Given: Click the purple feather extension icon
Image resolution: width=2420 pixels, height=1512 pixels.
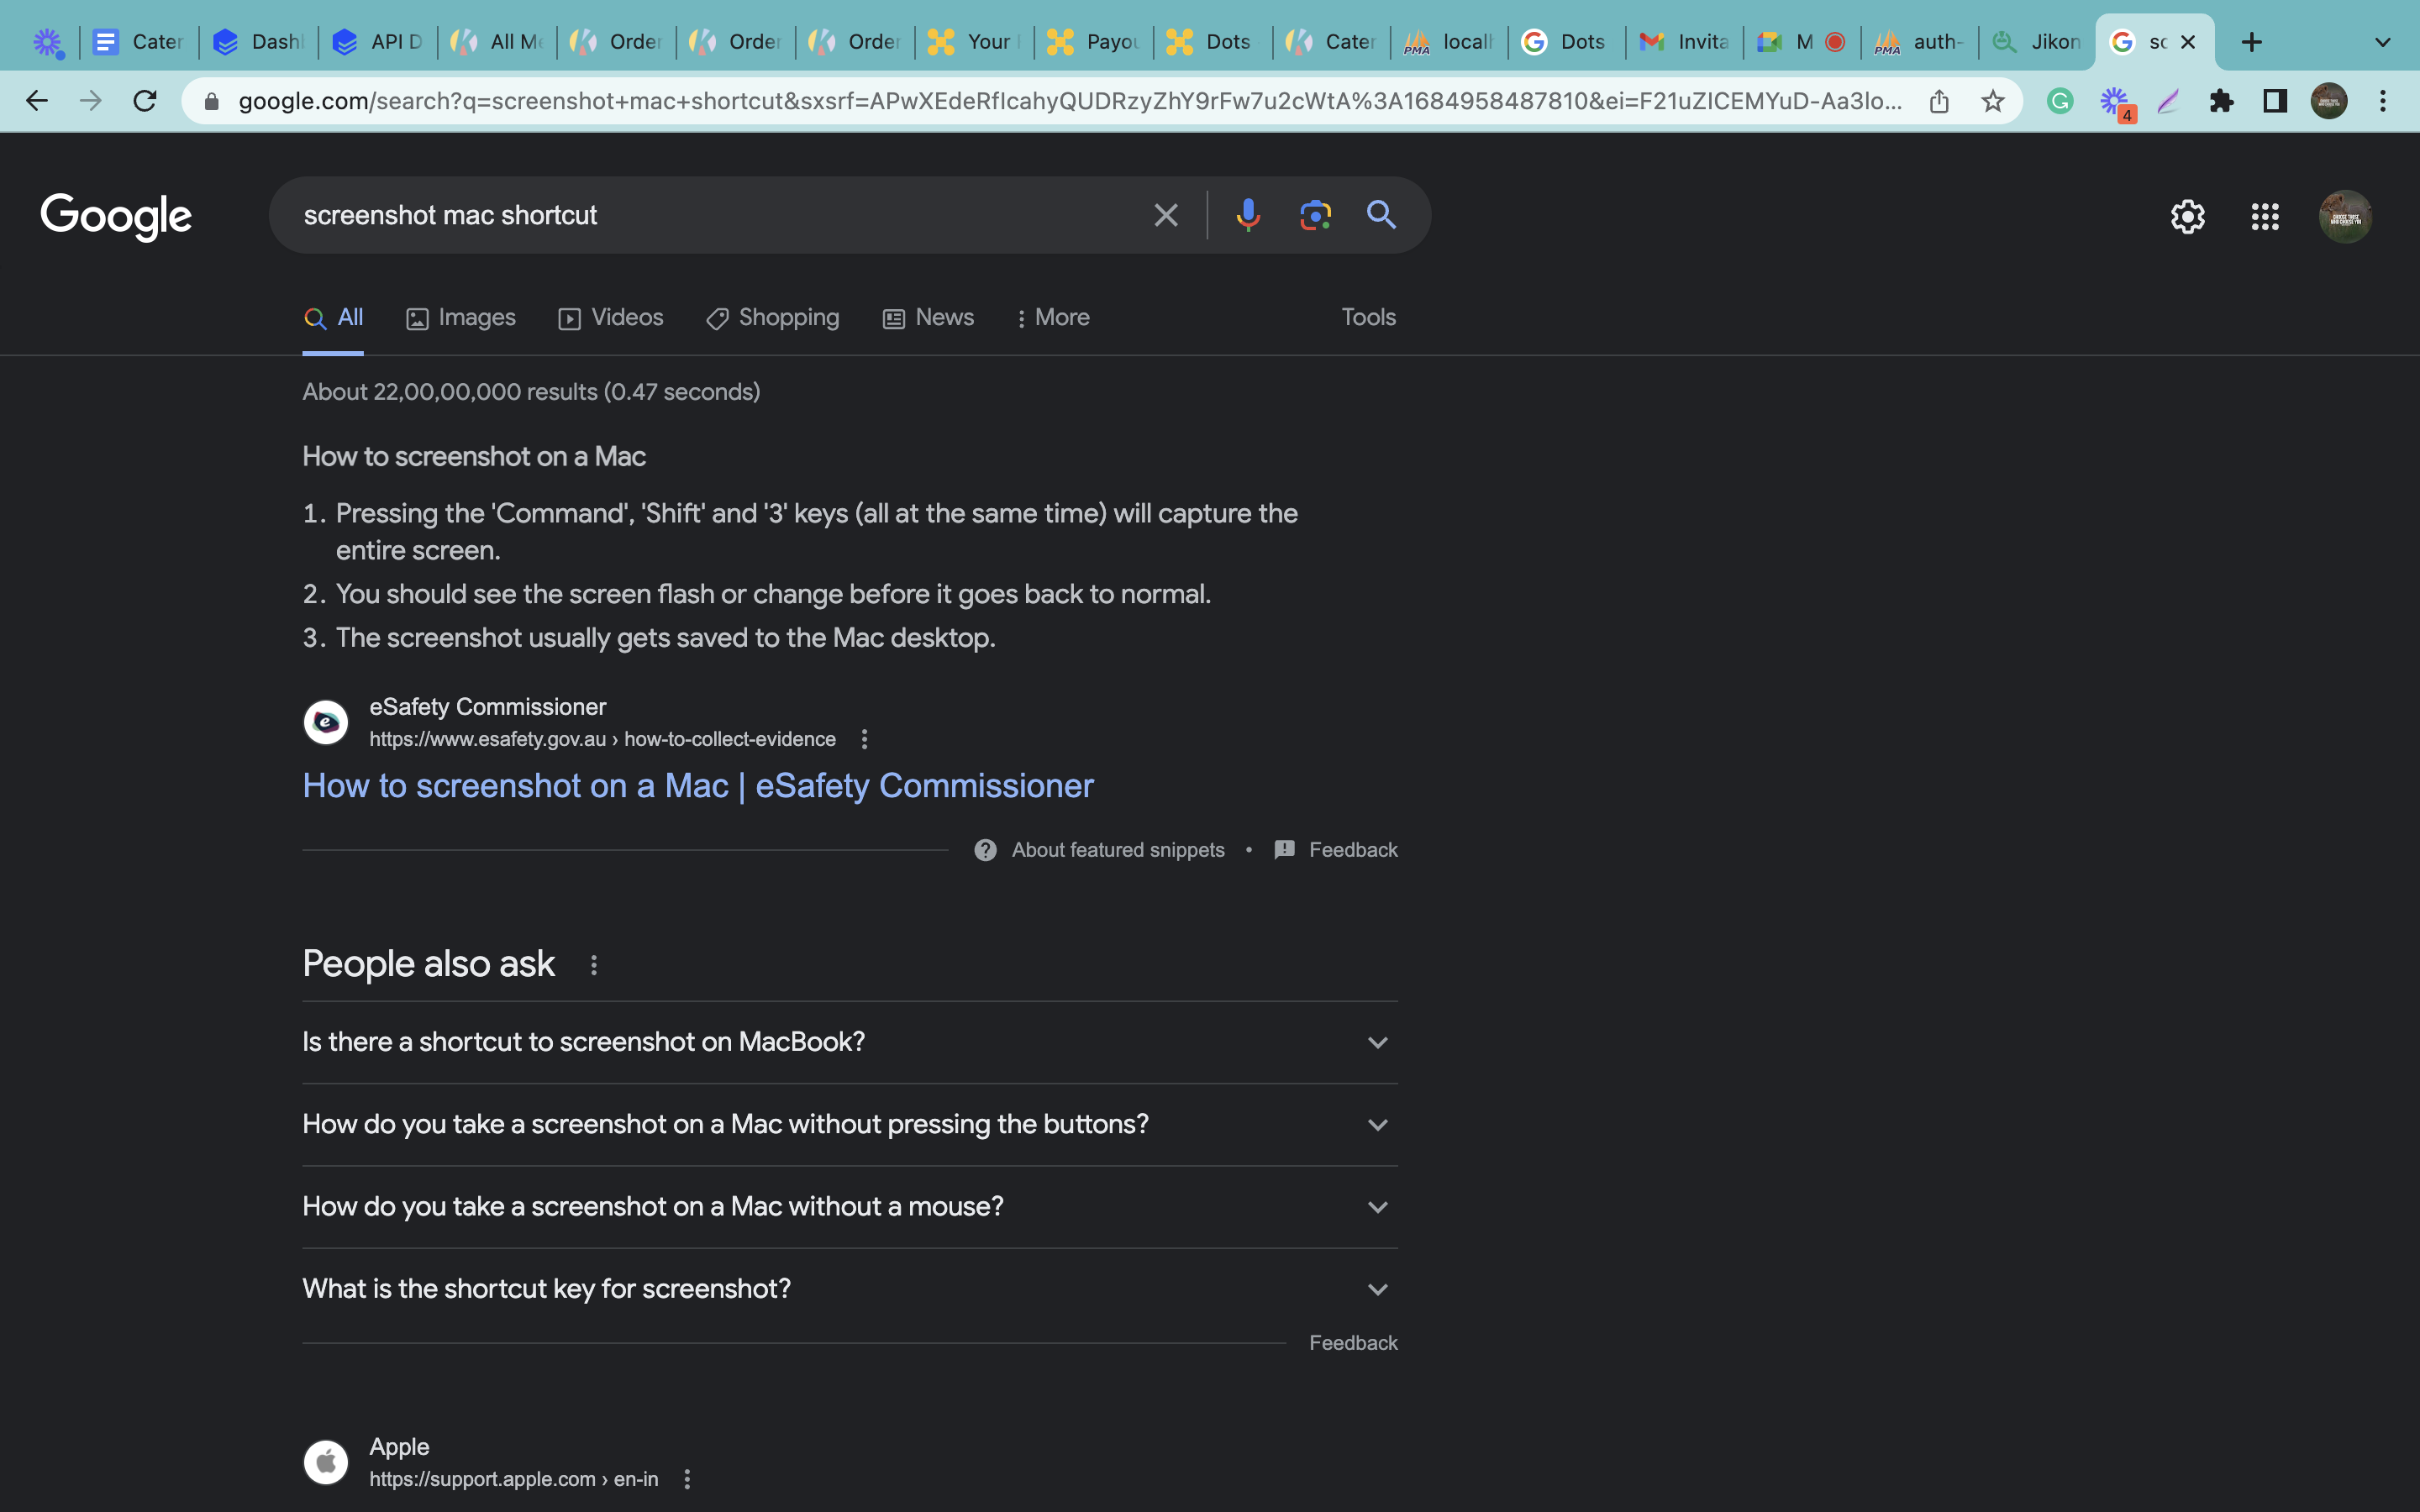Looking at the screenshot, I should click(x=2168, y=101).
